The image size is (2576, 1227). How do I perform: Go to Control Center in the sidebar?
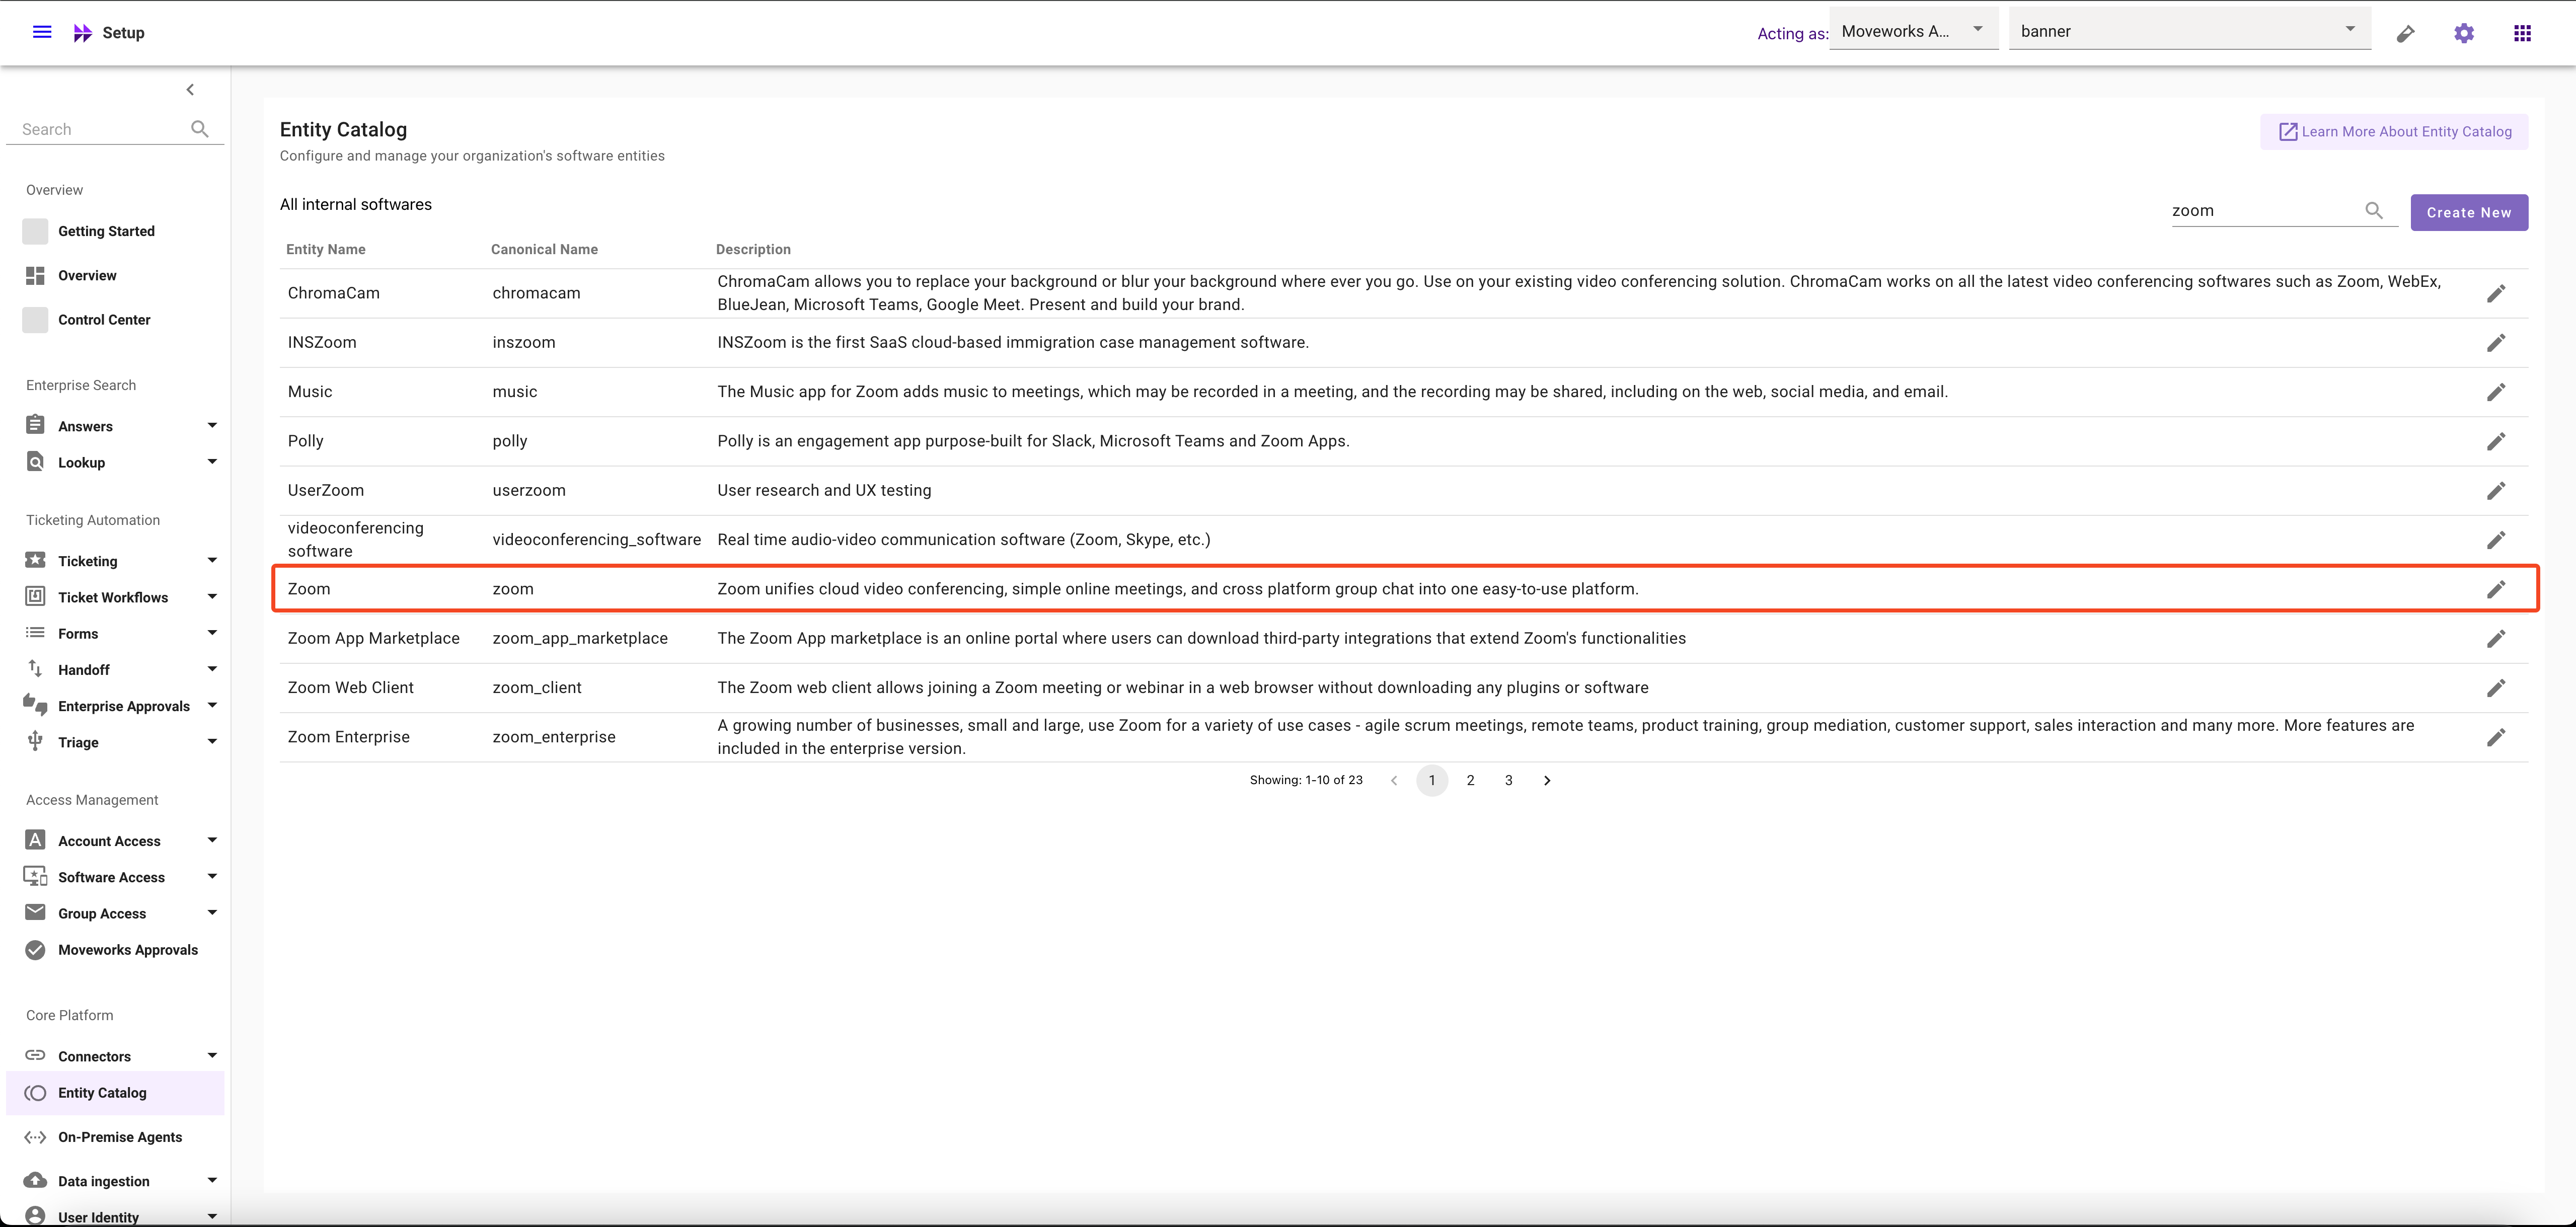click(104, 320)
